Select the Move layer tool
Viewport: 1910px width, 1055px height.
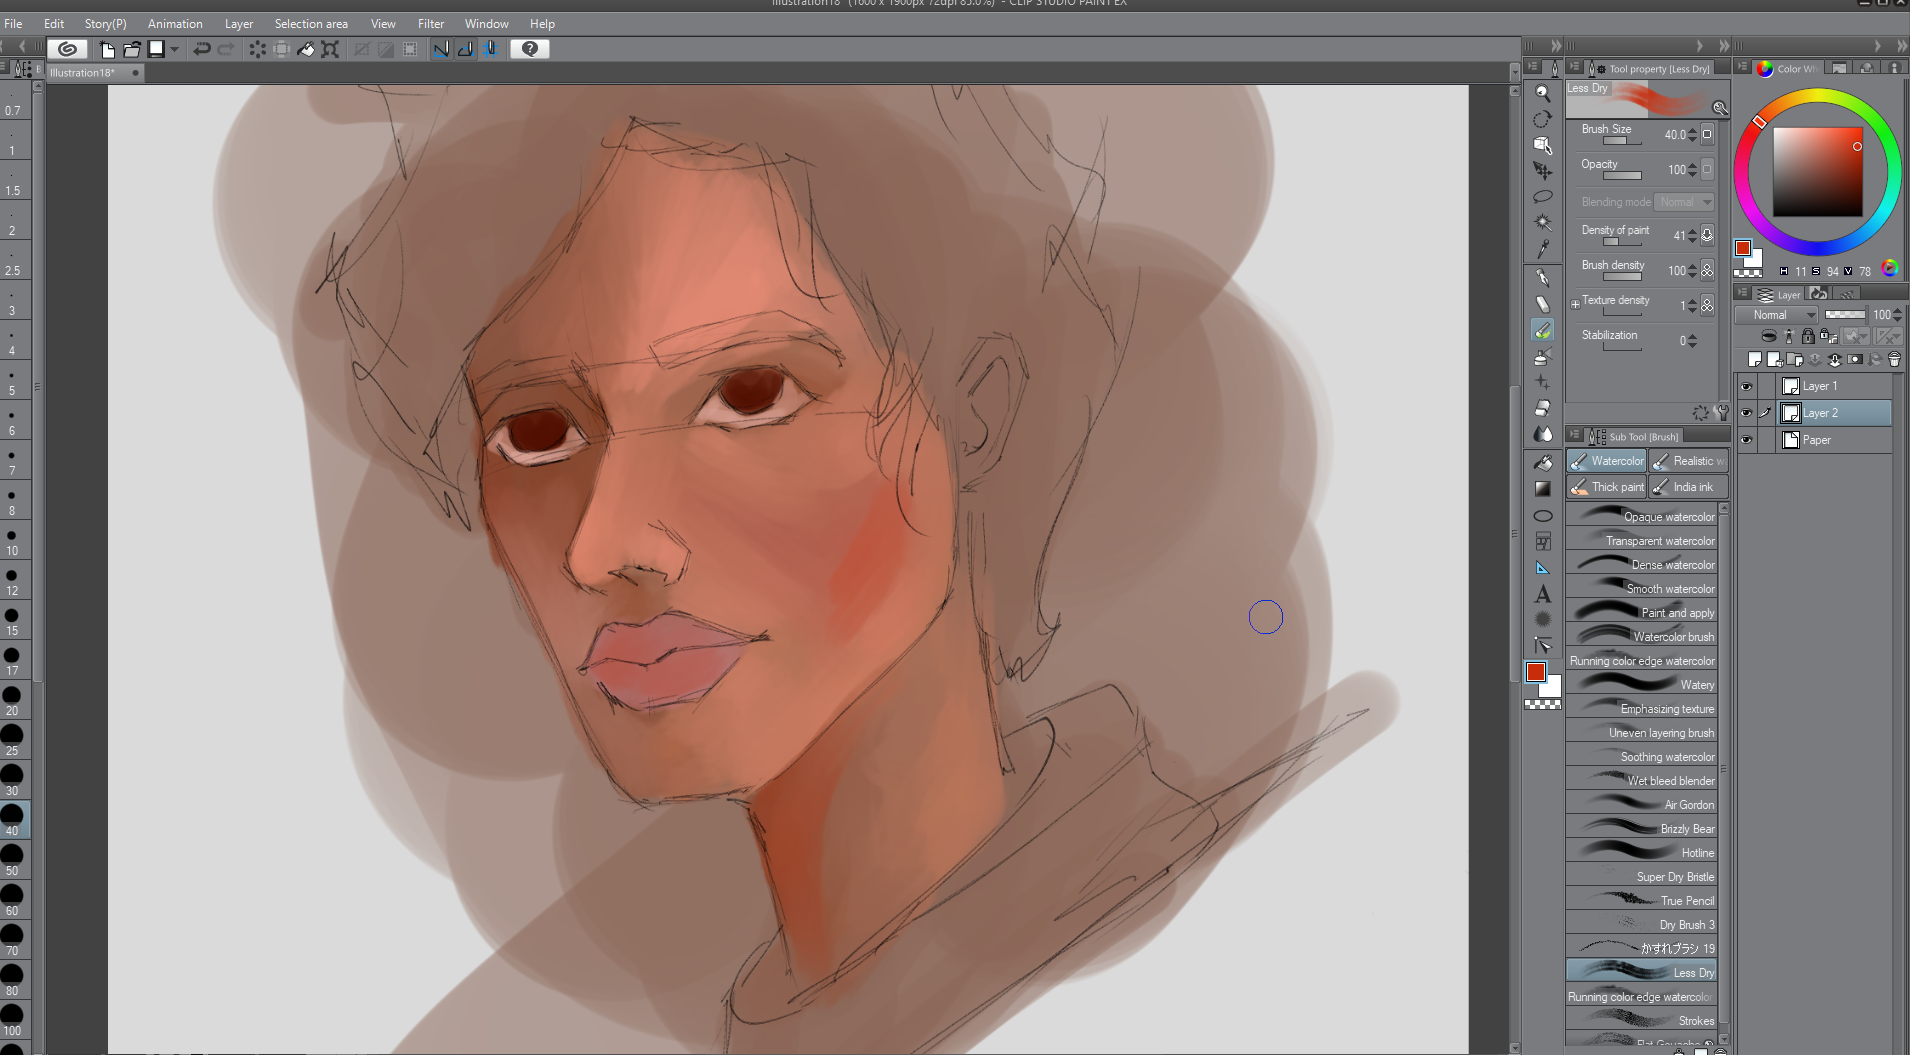pos(1543,171)
